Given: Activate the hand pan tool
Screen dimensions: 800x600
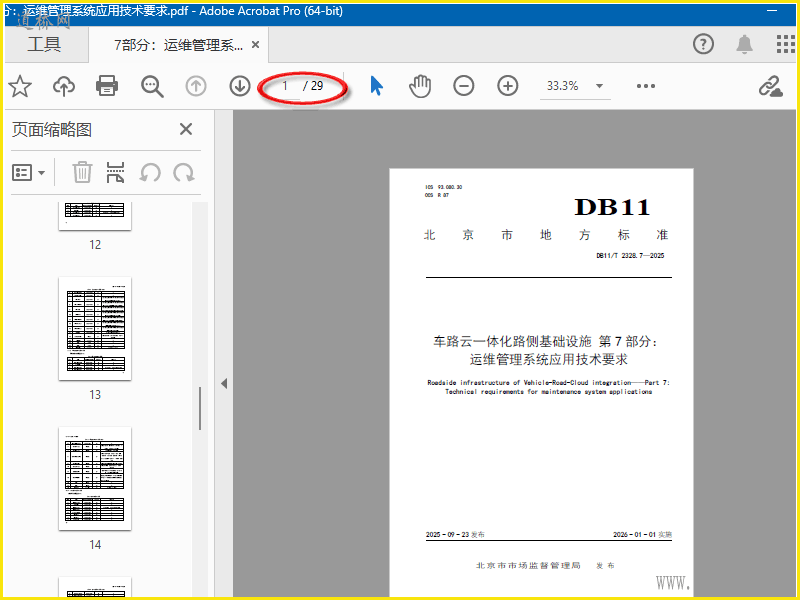Looking at the screenshot, I should pos(420,86).
